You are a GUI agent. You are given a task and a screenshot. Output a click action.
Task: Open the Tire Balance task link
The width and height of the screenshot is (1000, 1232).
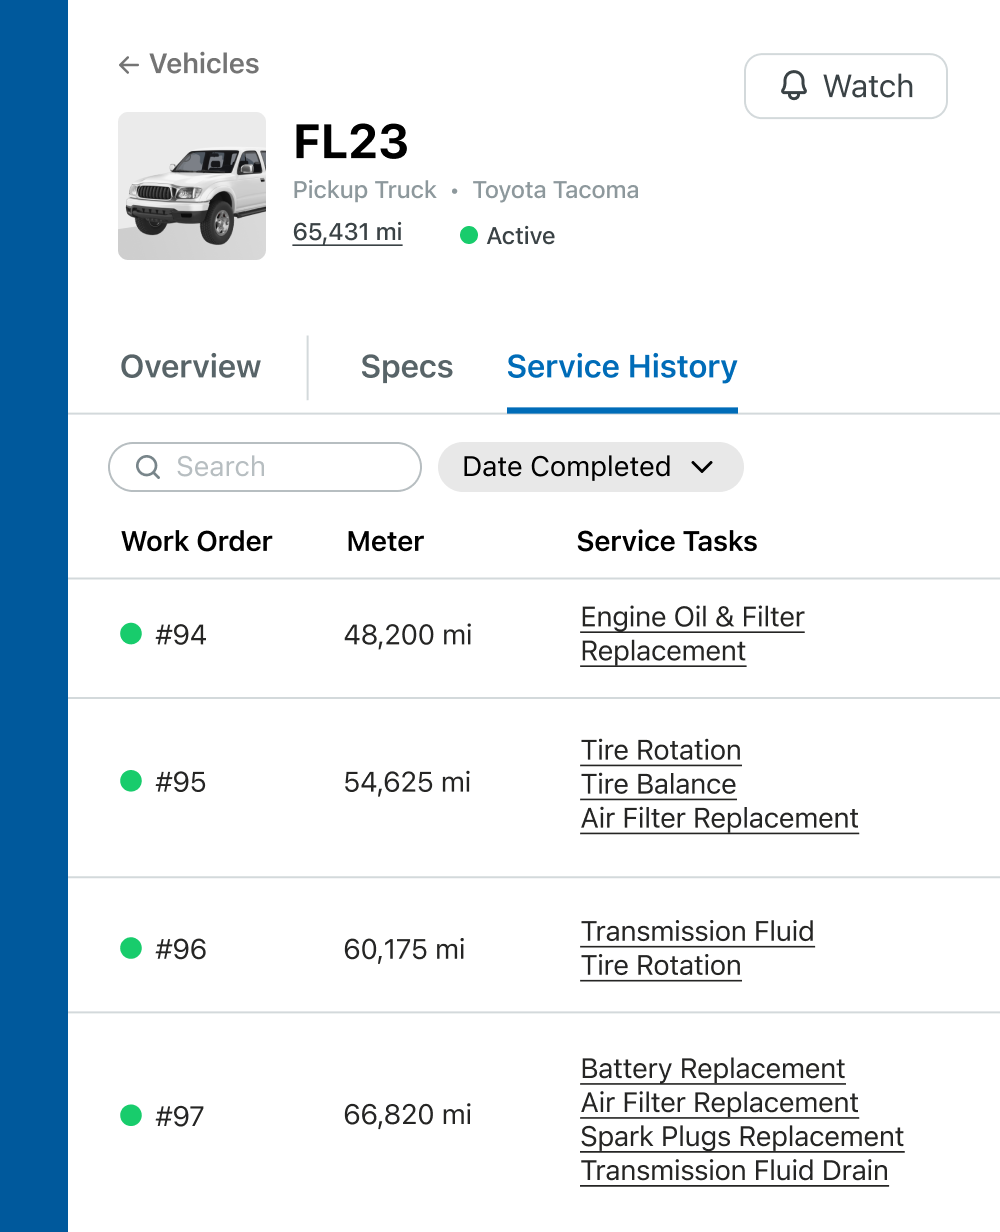(658, 785)
